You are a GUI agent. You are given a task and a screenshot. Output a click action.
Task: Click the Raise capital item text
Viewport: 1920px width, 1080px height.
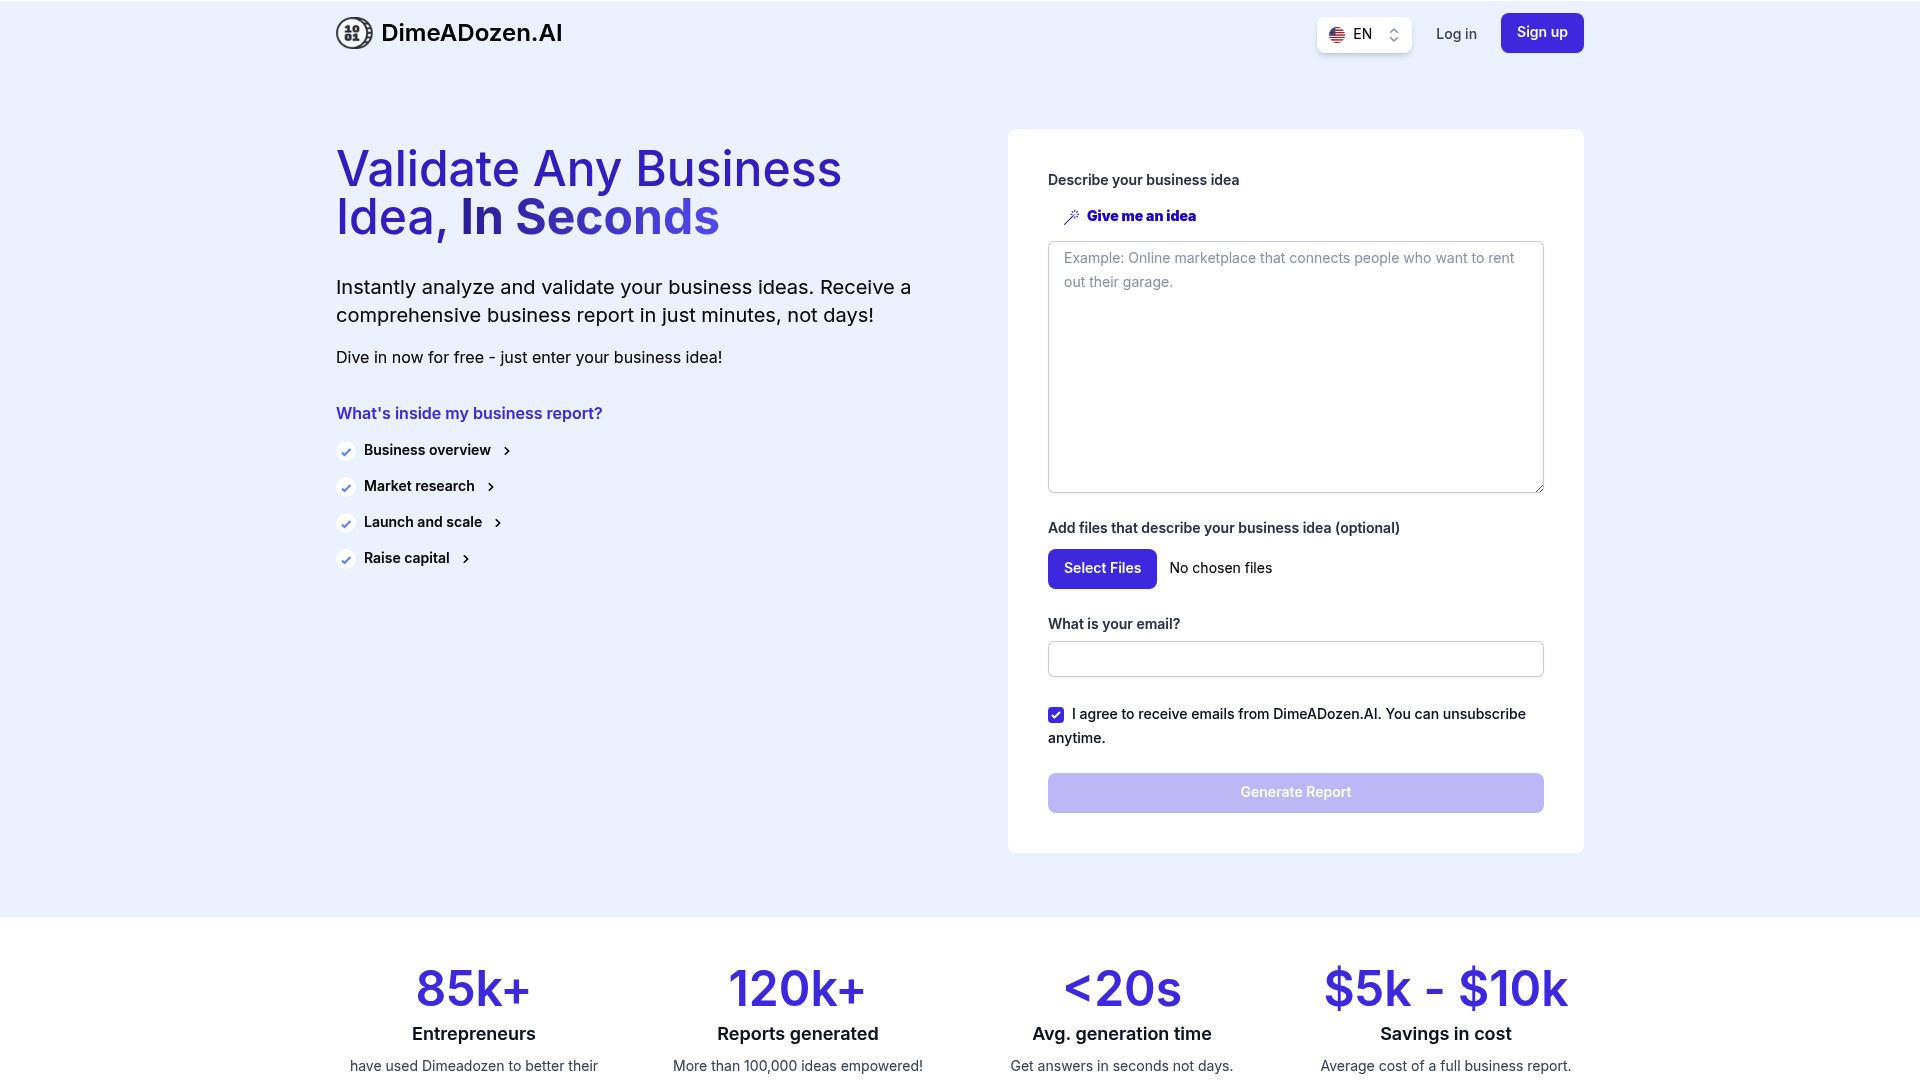(x=407, y=558)
